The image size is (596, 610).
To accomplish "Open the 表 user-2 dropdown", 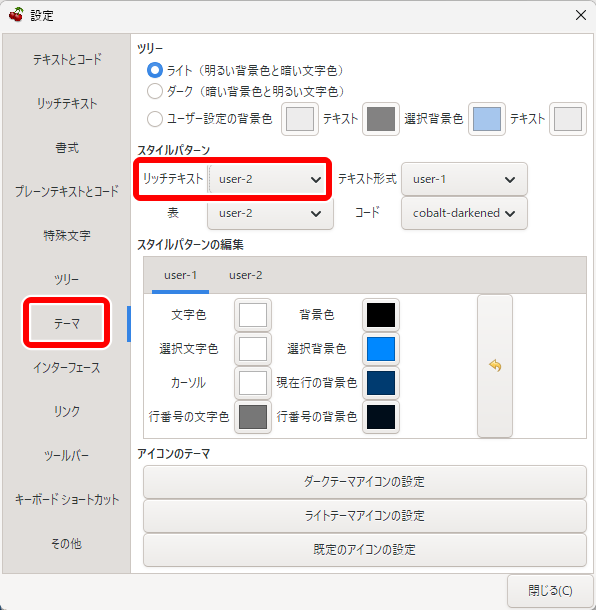I will (x=270, y=213).
